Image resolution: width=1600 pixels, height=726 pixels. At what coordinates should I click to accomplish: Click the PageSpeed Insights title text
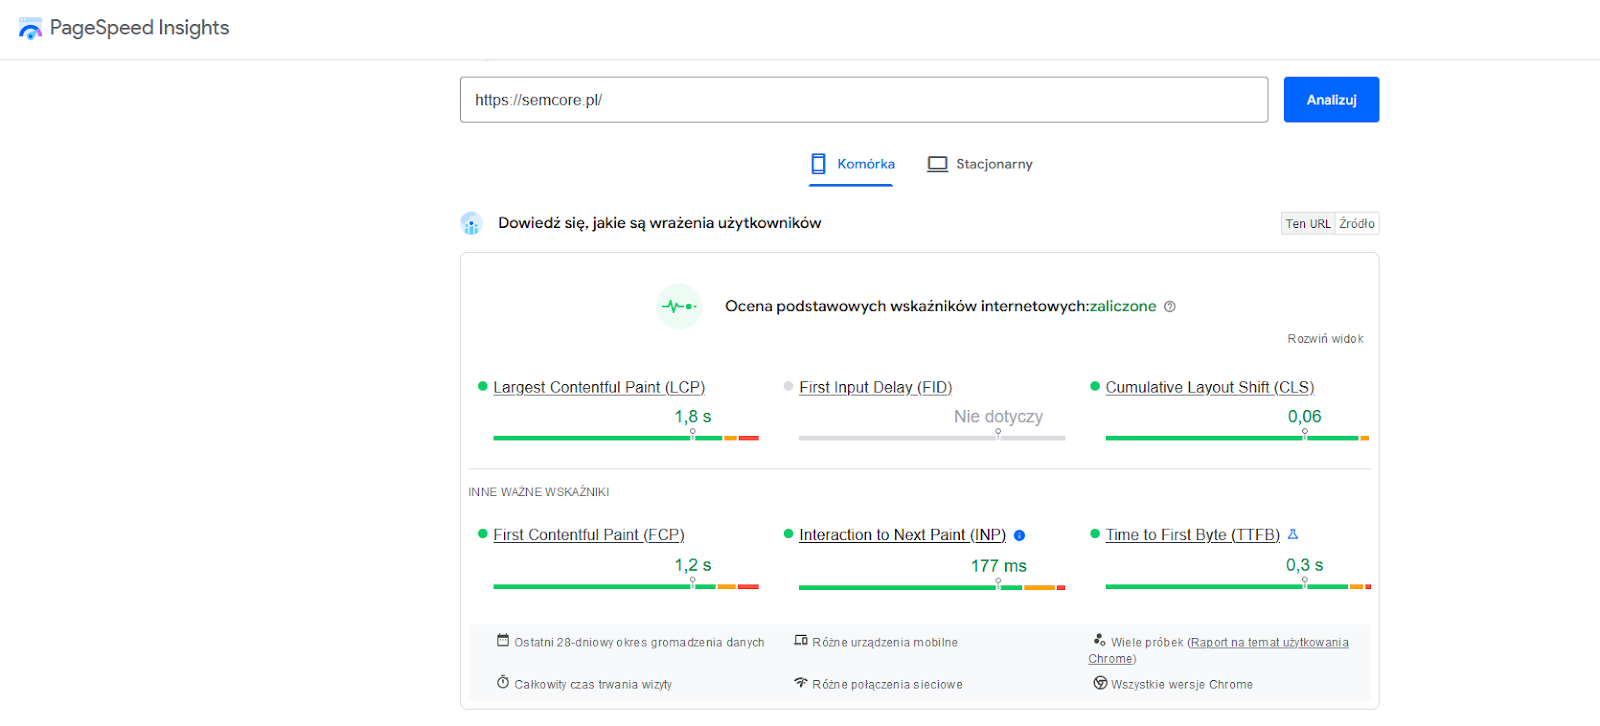pyautogui.click(x=139, y=28)
